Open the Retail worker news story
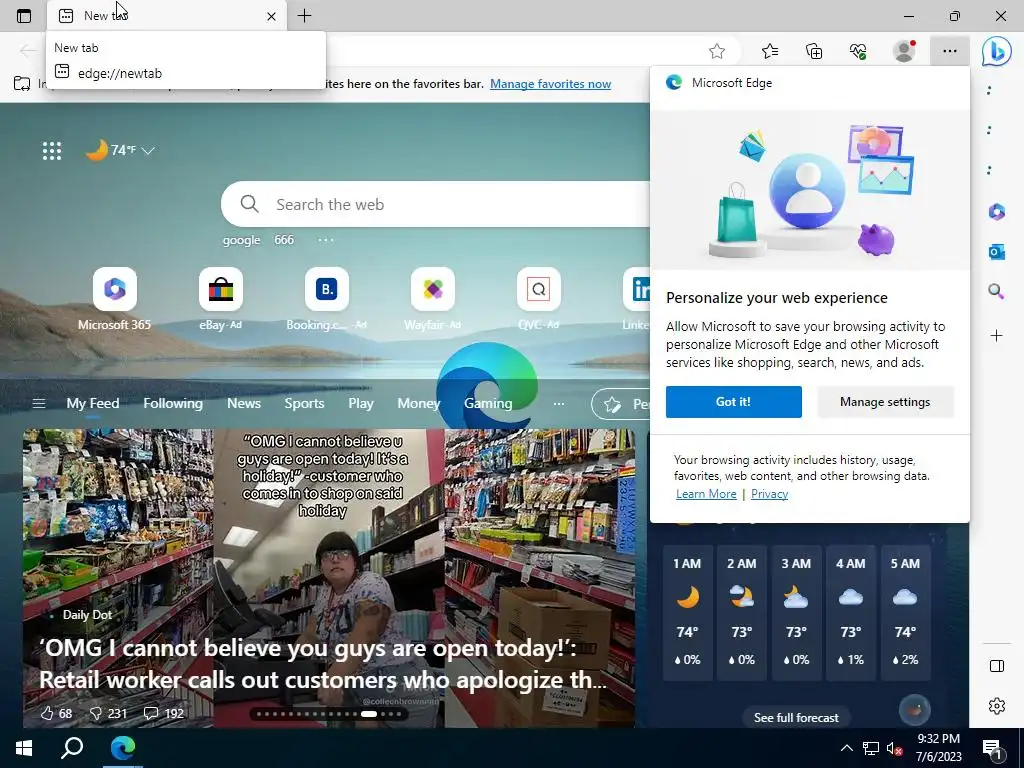 pyautogui.click(x=323, y=664)
